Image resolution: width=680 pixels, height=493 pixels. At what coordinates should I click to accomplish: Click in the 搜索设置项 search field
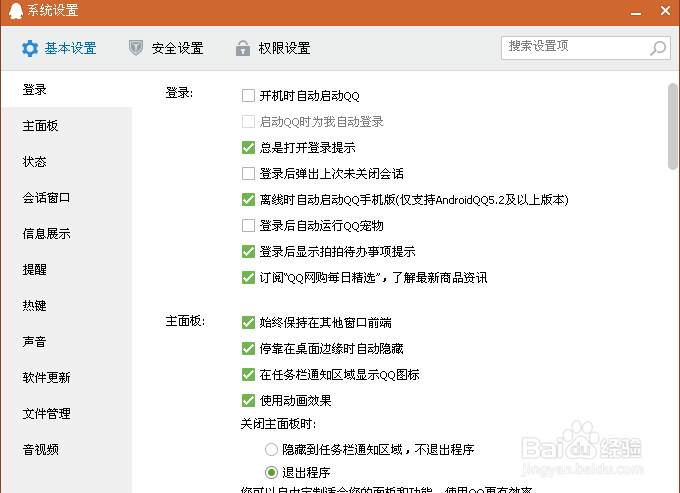pyautogui.click(x=586, y=48)
